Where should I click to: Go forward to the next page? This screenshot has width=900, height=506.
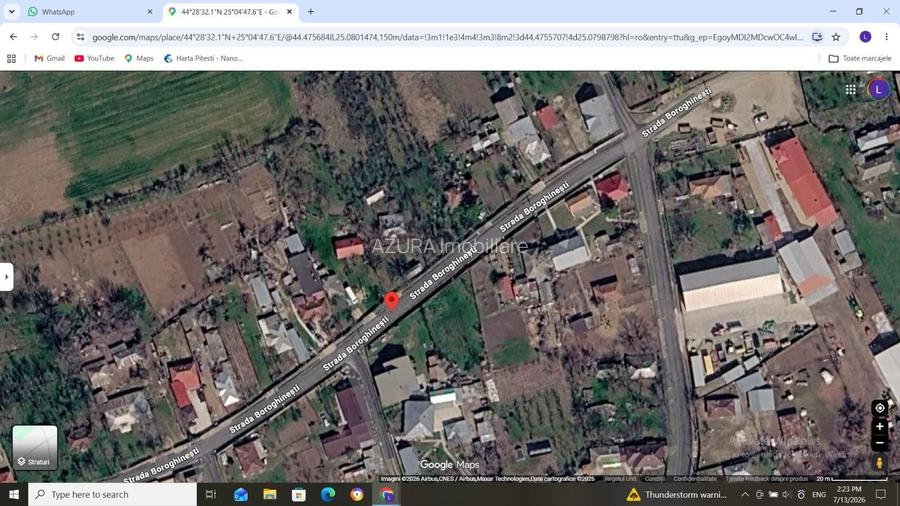(34, 37)
